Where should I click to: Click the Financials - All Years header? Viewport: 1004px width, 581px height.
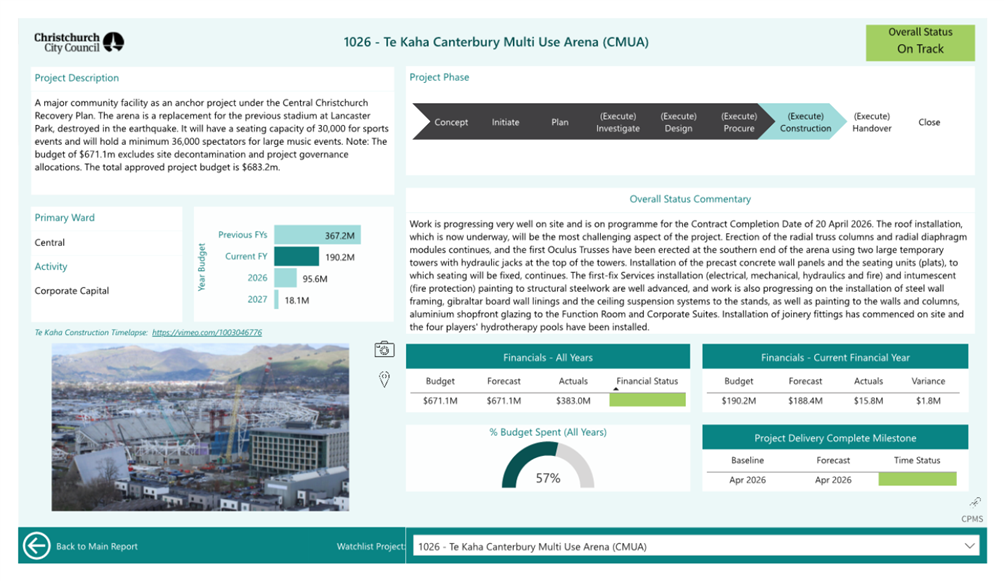click(x=548, y=357)
